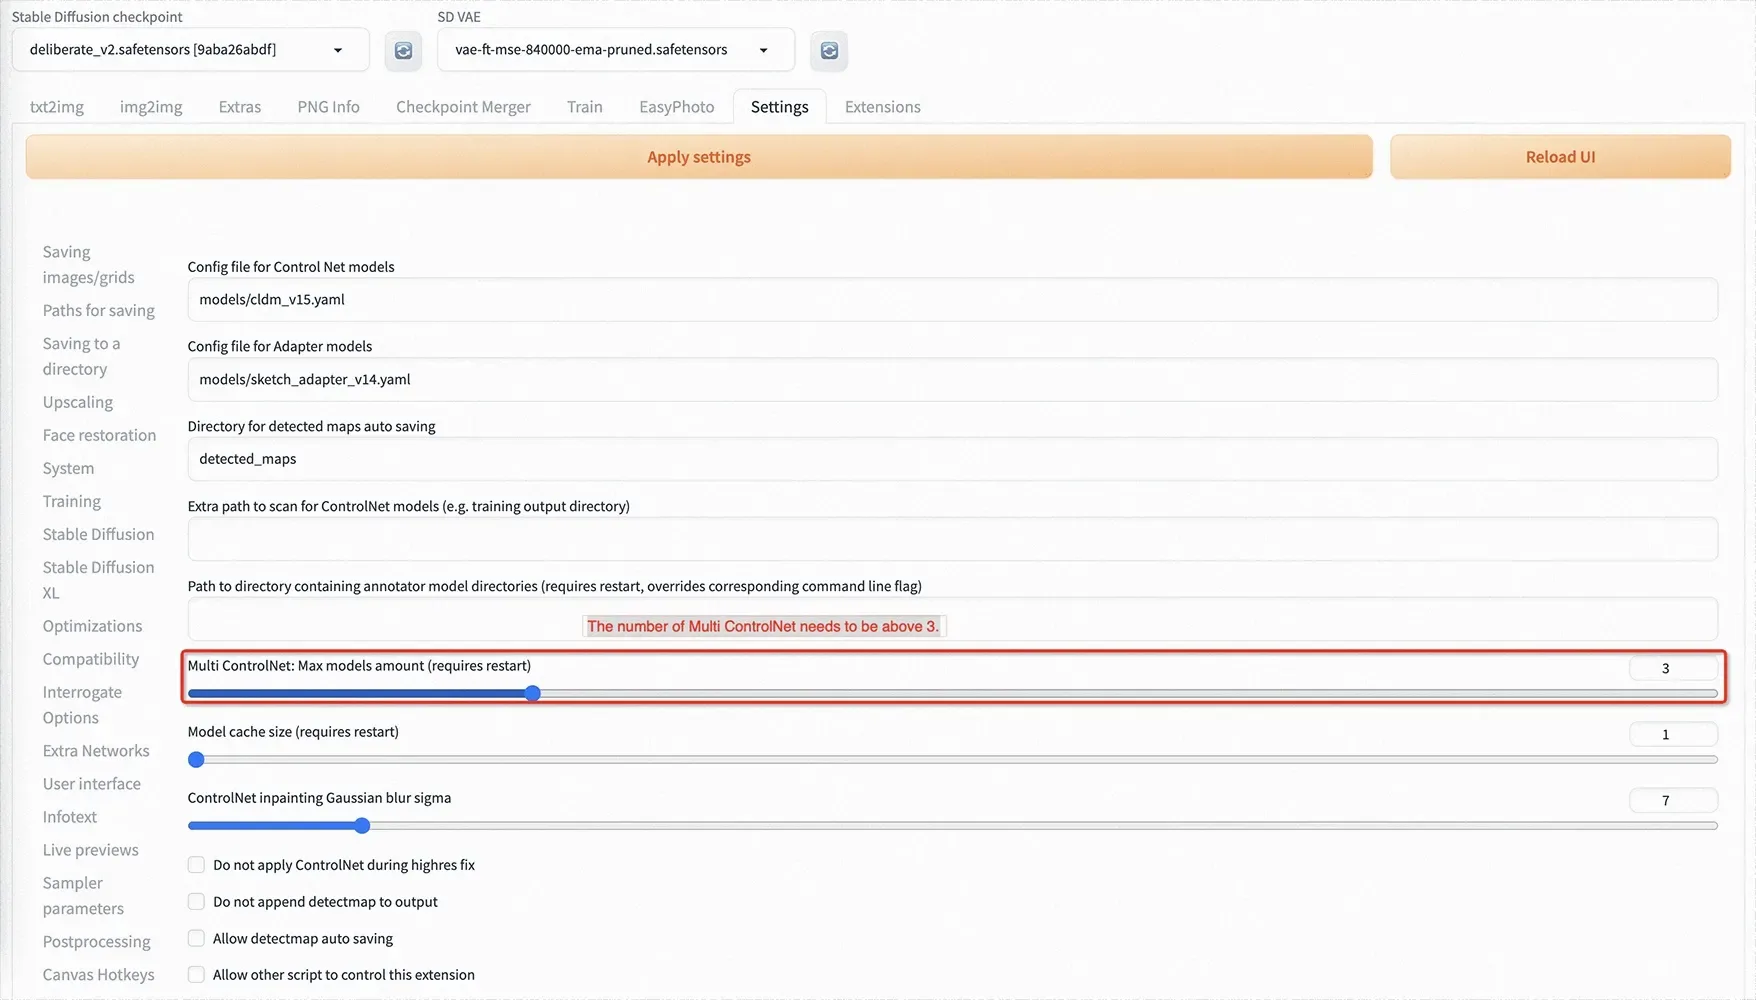Click the Config file for Control Net models field

tap(952, 300)
